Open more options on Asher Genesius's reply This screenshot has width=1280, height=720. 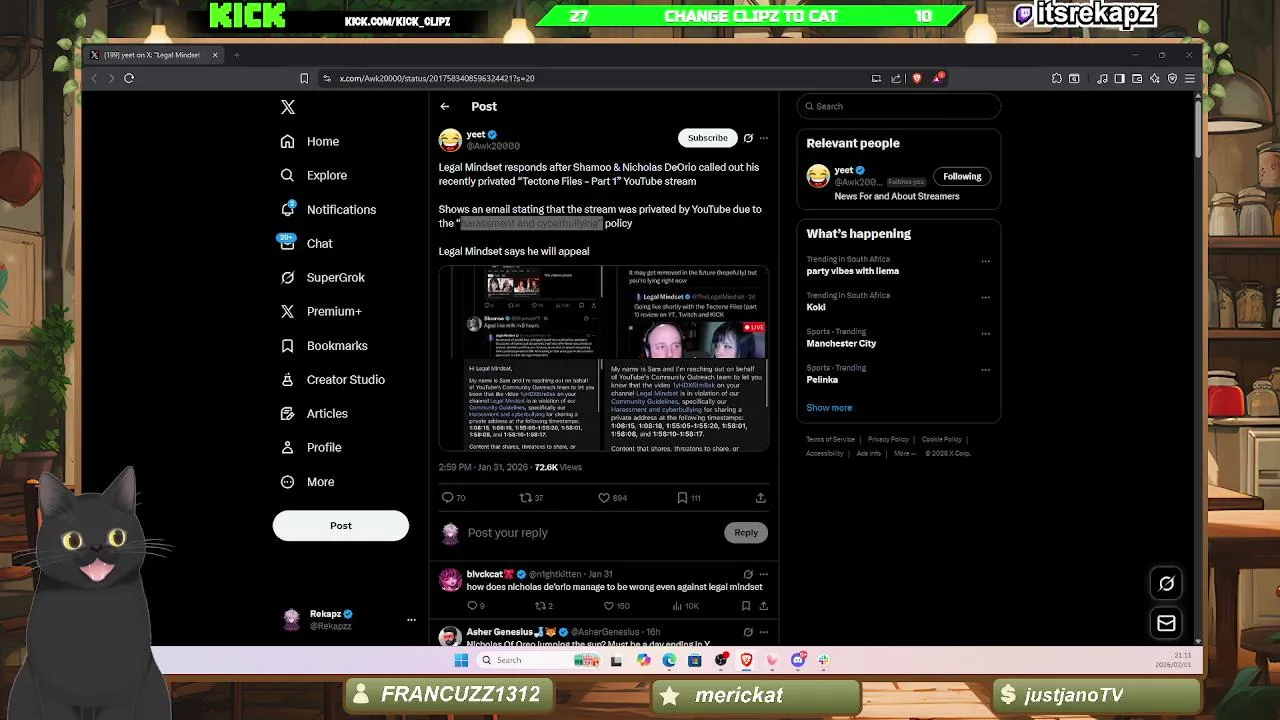click(x=764, y=632)
